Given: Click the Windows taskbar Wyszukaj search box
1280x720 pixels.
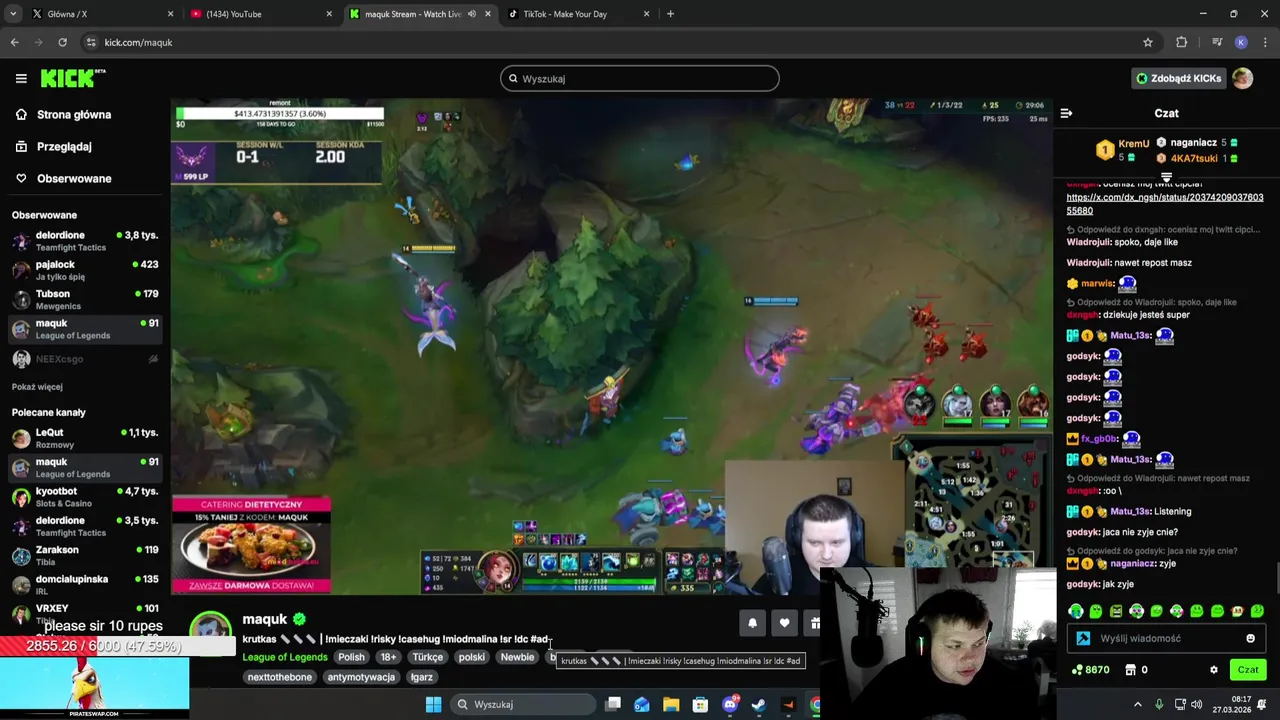Looking at the screenshot, I should [523, 704].
